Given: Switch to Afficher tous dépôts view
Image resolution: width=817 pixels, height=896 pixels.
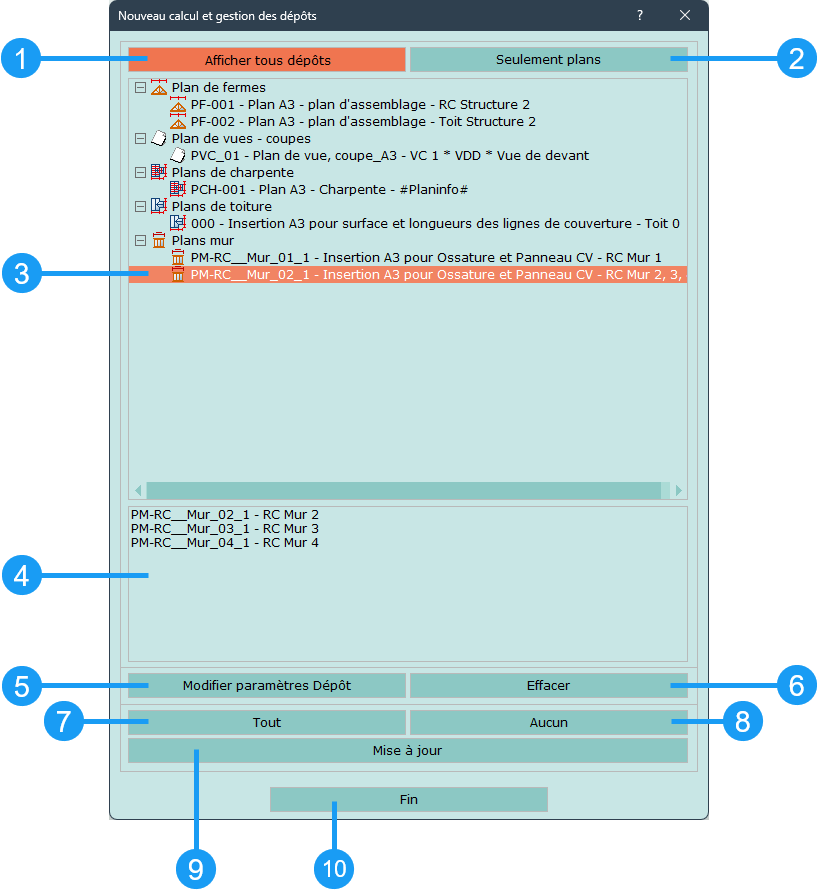Looking at the screenshot, I should pyautogui.click(x=267, y=60).
